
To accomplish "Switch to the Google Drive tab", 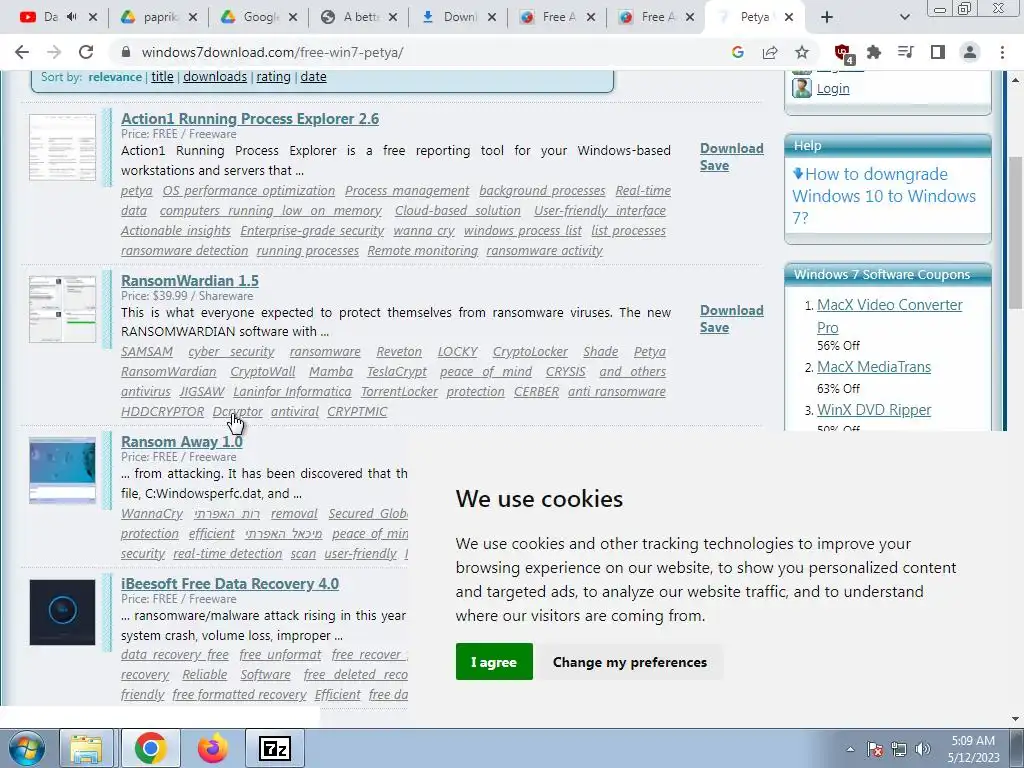I will tap(258, 17).
